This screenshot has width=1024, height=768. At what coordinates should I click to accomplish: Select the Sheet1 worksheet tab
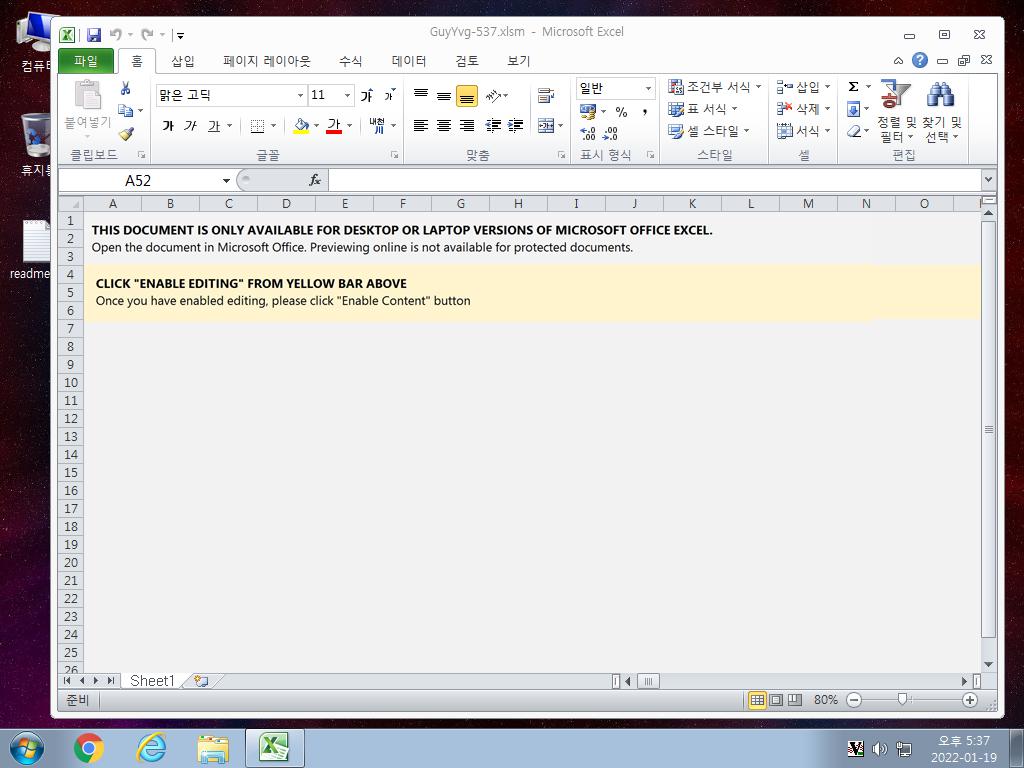click(152, 681)
